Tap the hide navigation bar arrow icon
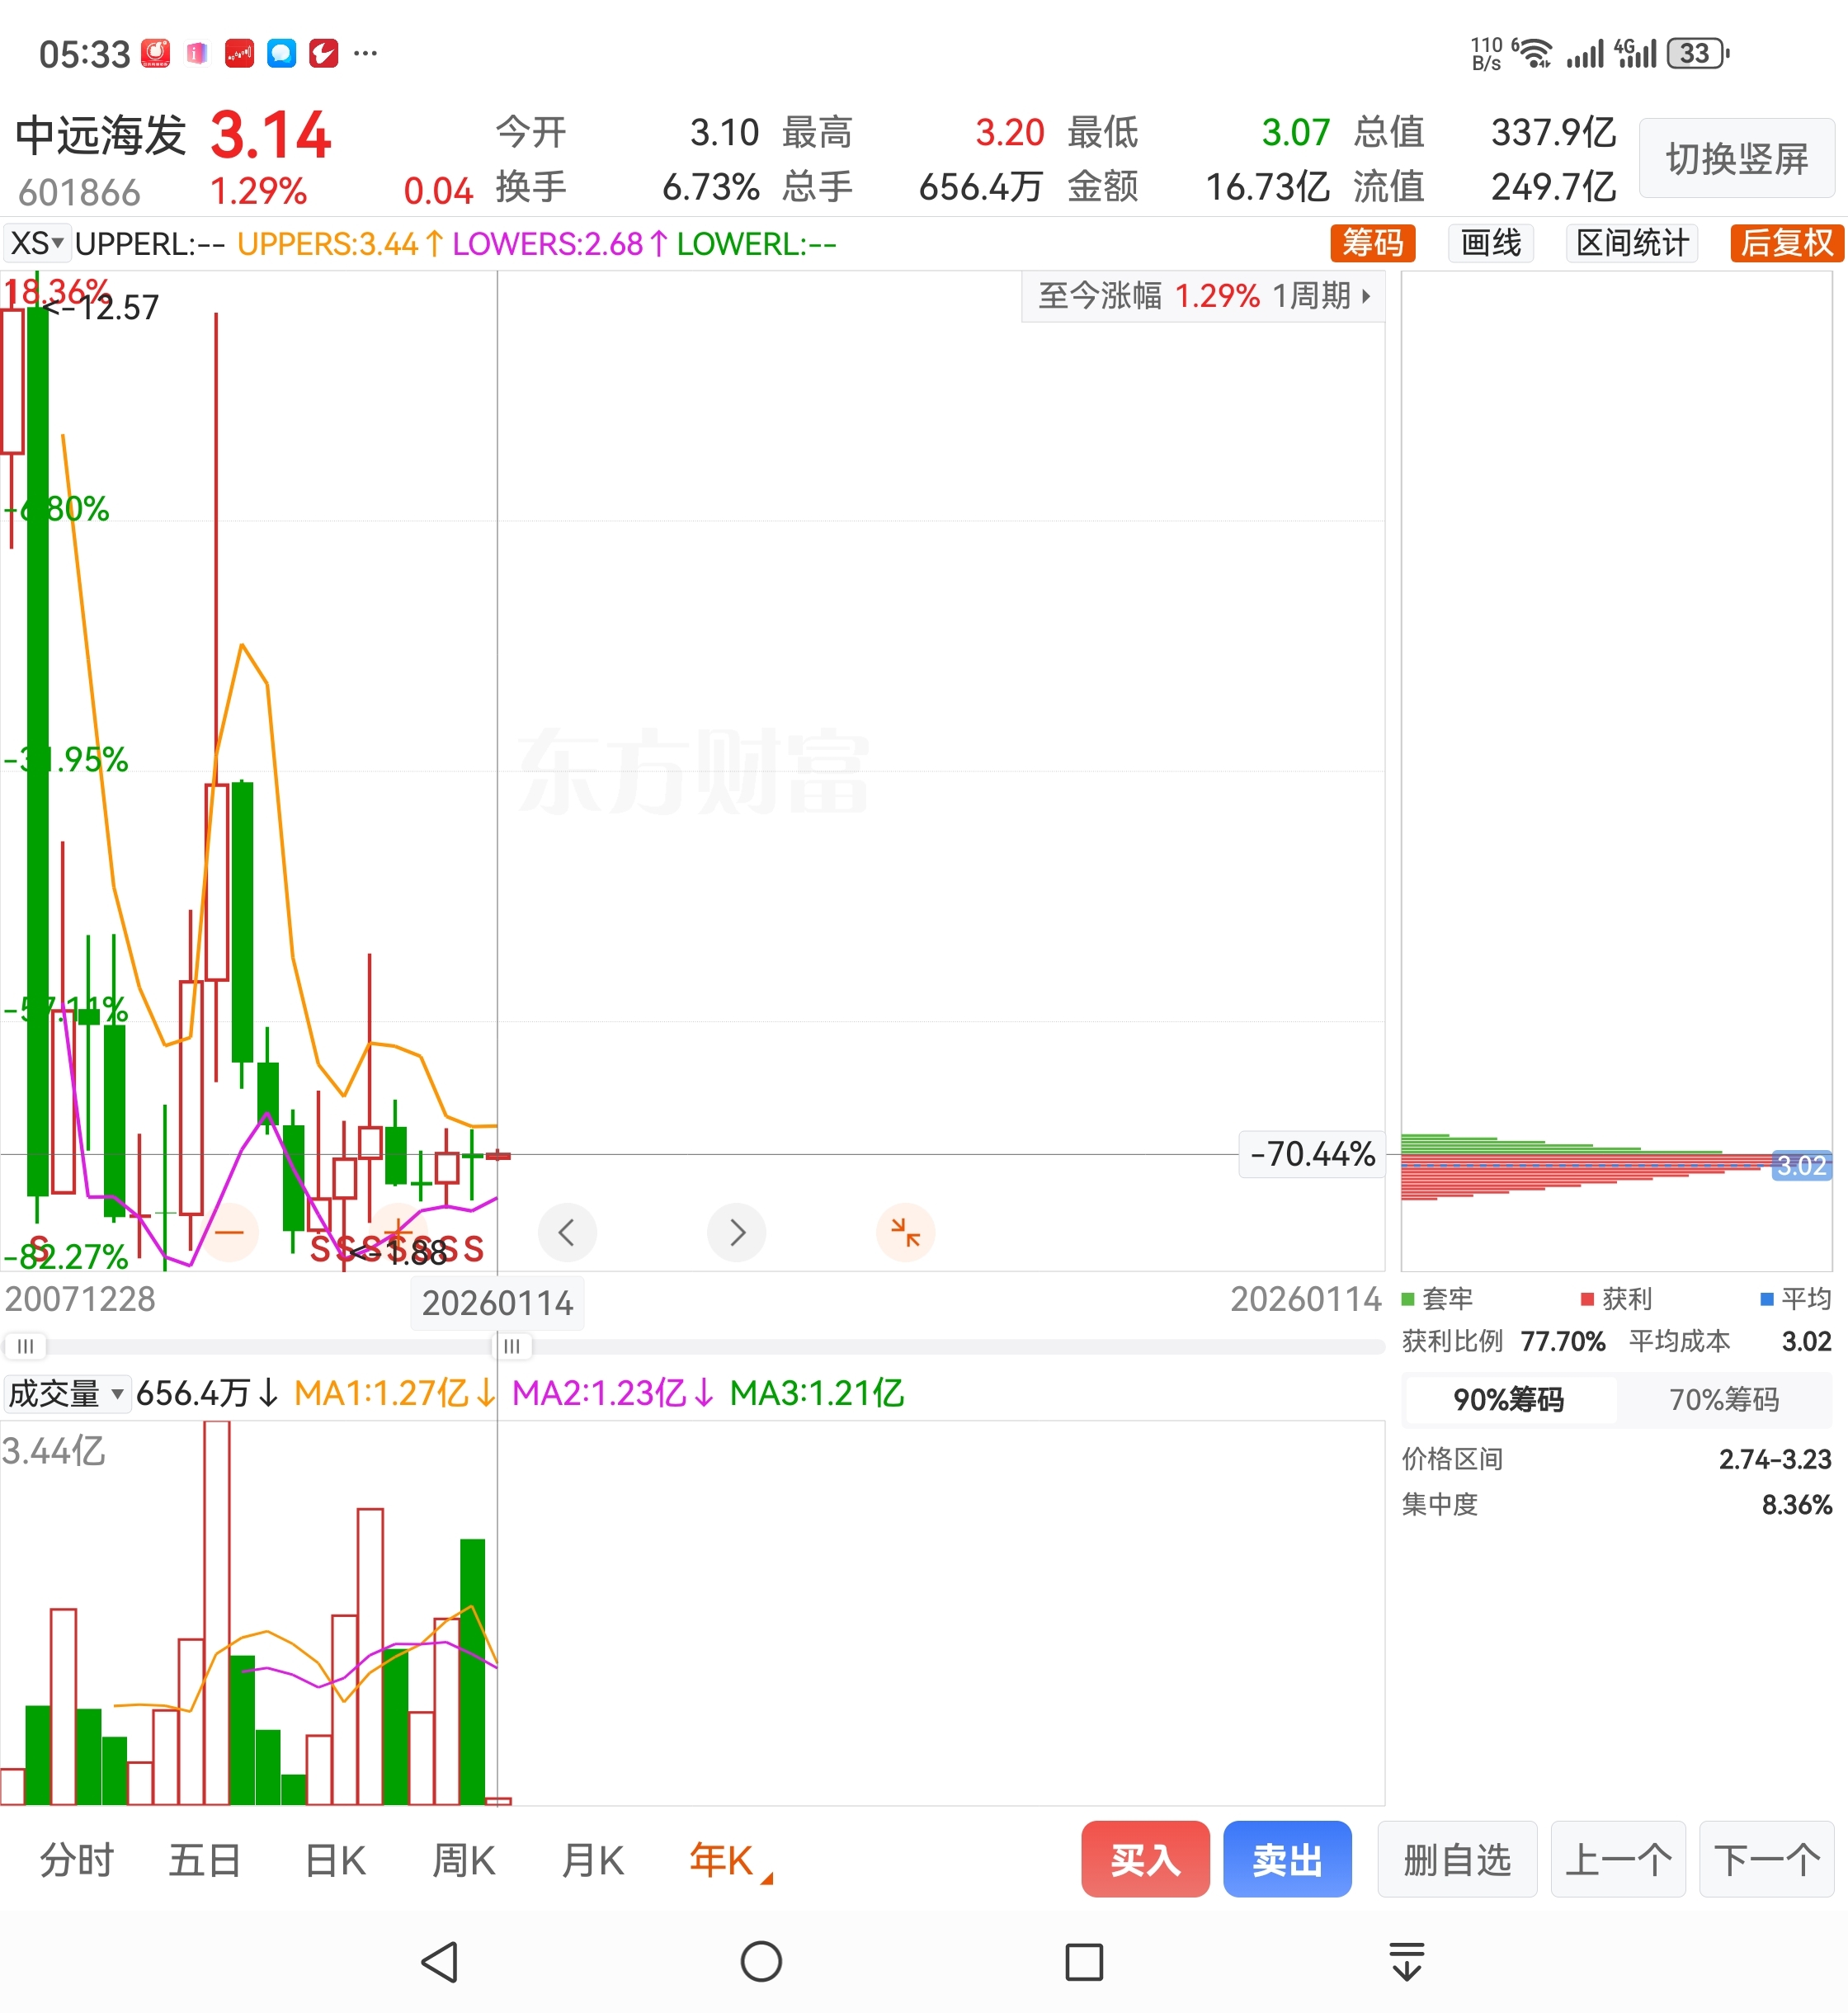This screenshot has width=1848, height=2013. (x=1407, y=1962)
